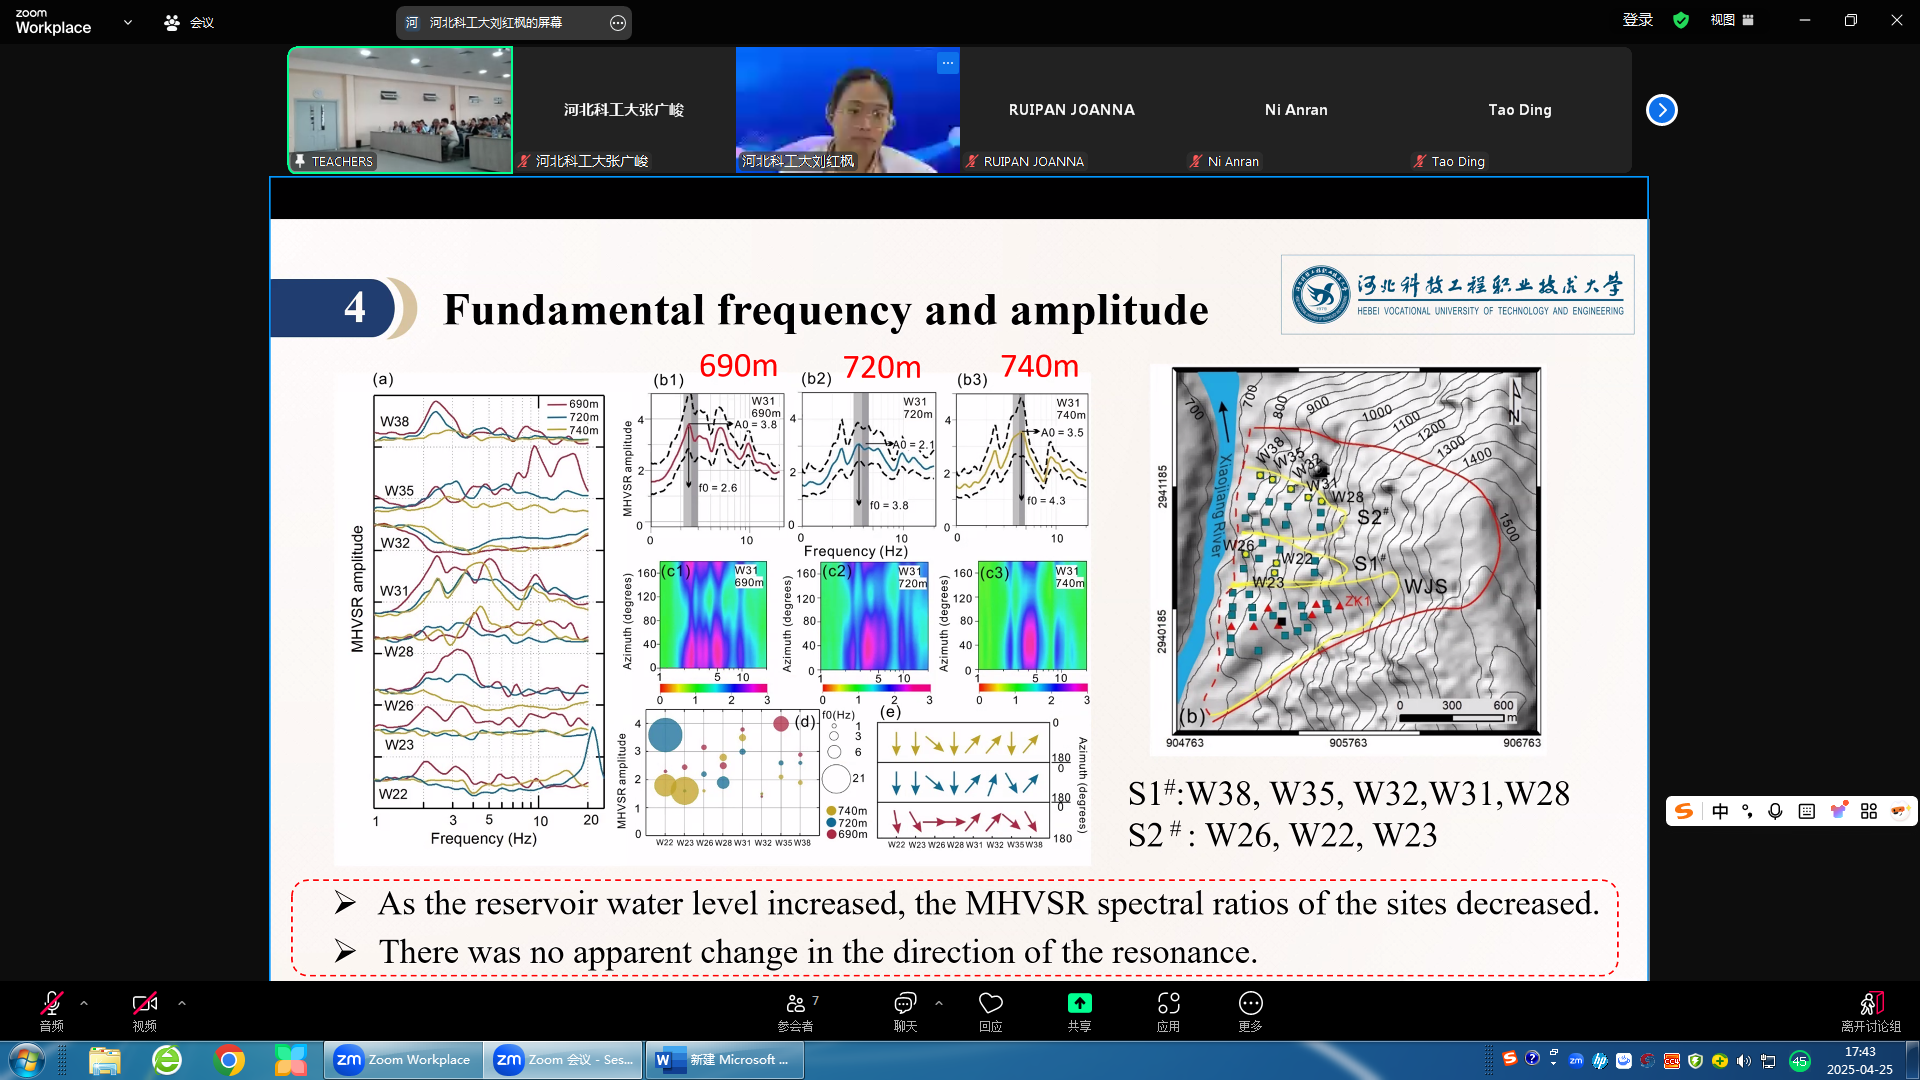
Task: Select the TEACHERS video thumbnail
Action: pyautogui.click(x=400, y=110)
